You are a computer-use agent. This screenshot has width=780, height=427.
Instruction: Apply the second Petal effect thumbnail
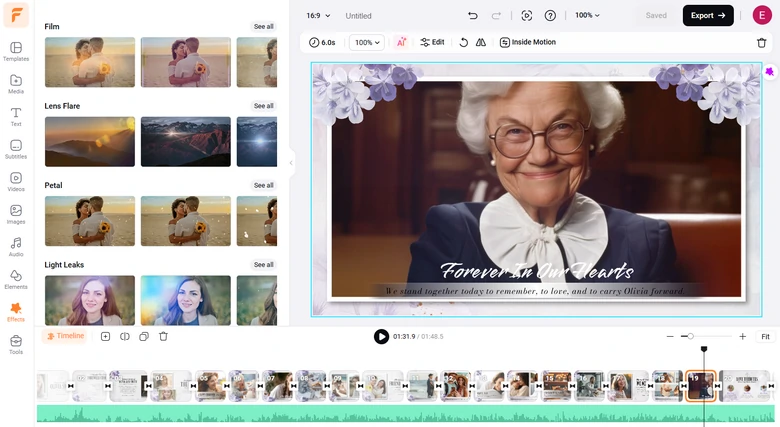[186, 221]
